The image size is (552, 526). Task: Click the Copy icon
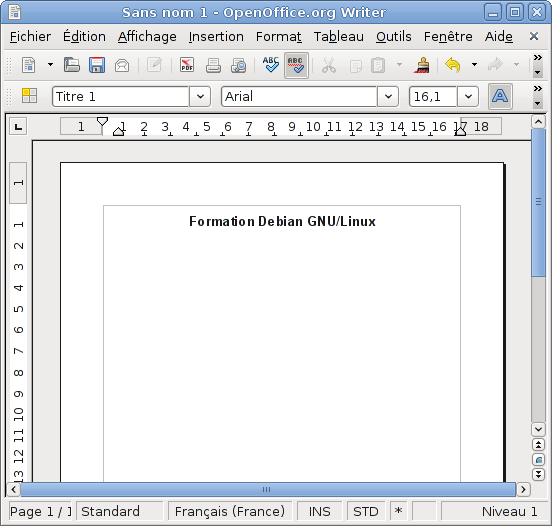coord(356,66)
